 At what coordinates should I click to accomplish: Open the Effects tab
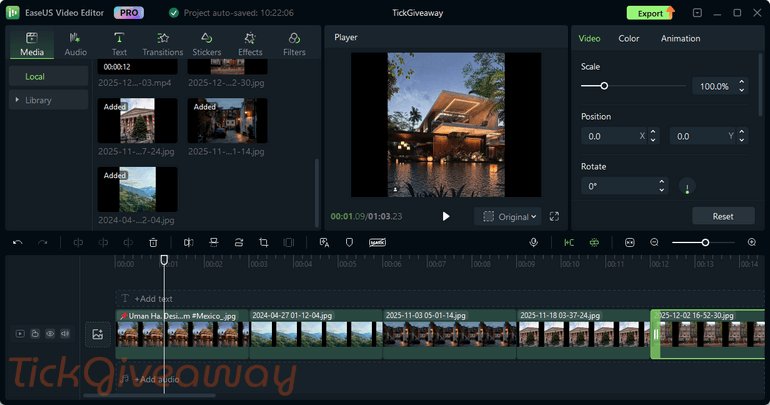(x=250, y=44)
